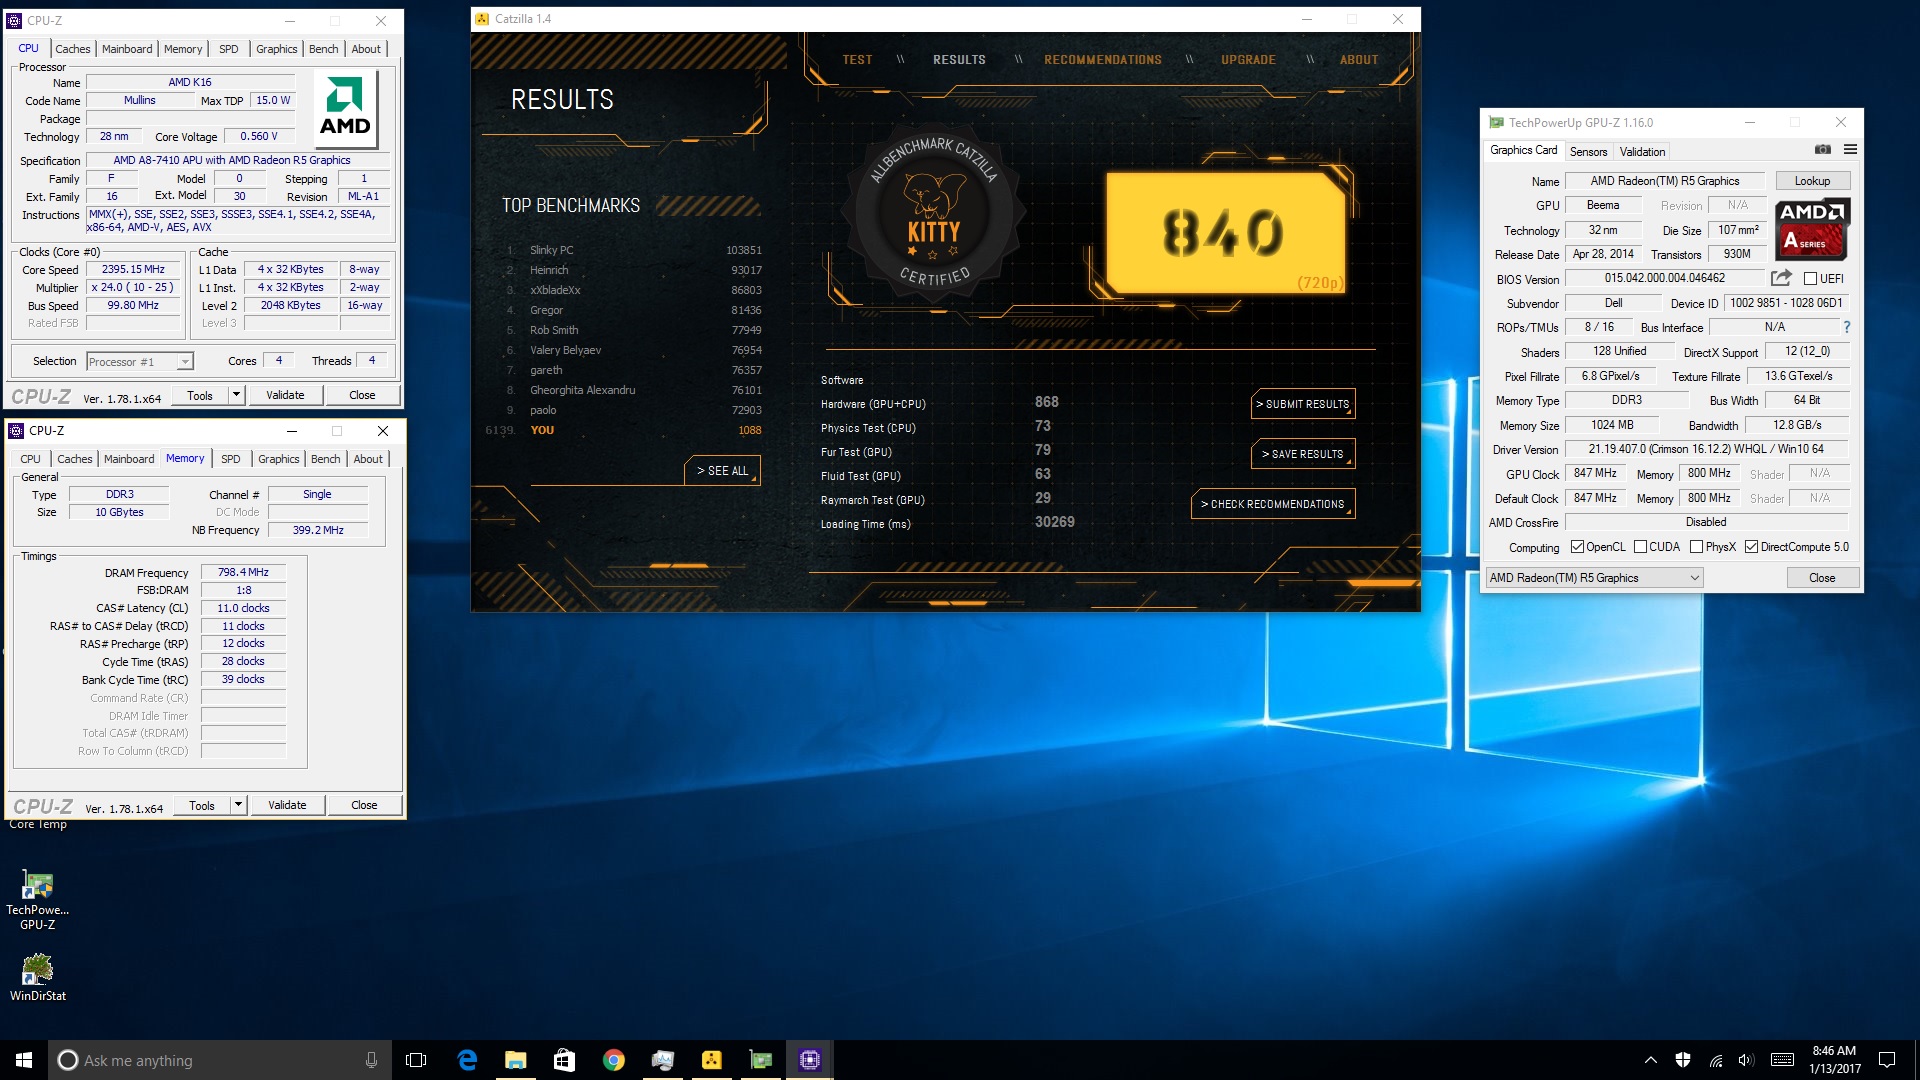The image size is (1920, 1080).
Task: Switch to CPU-Z taskbar icon
Action: click(809, 1060)
